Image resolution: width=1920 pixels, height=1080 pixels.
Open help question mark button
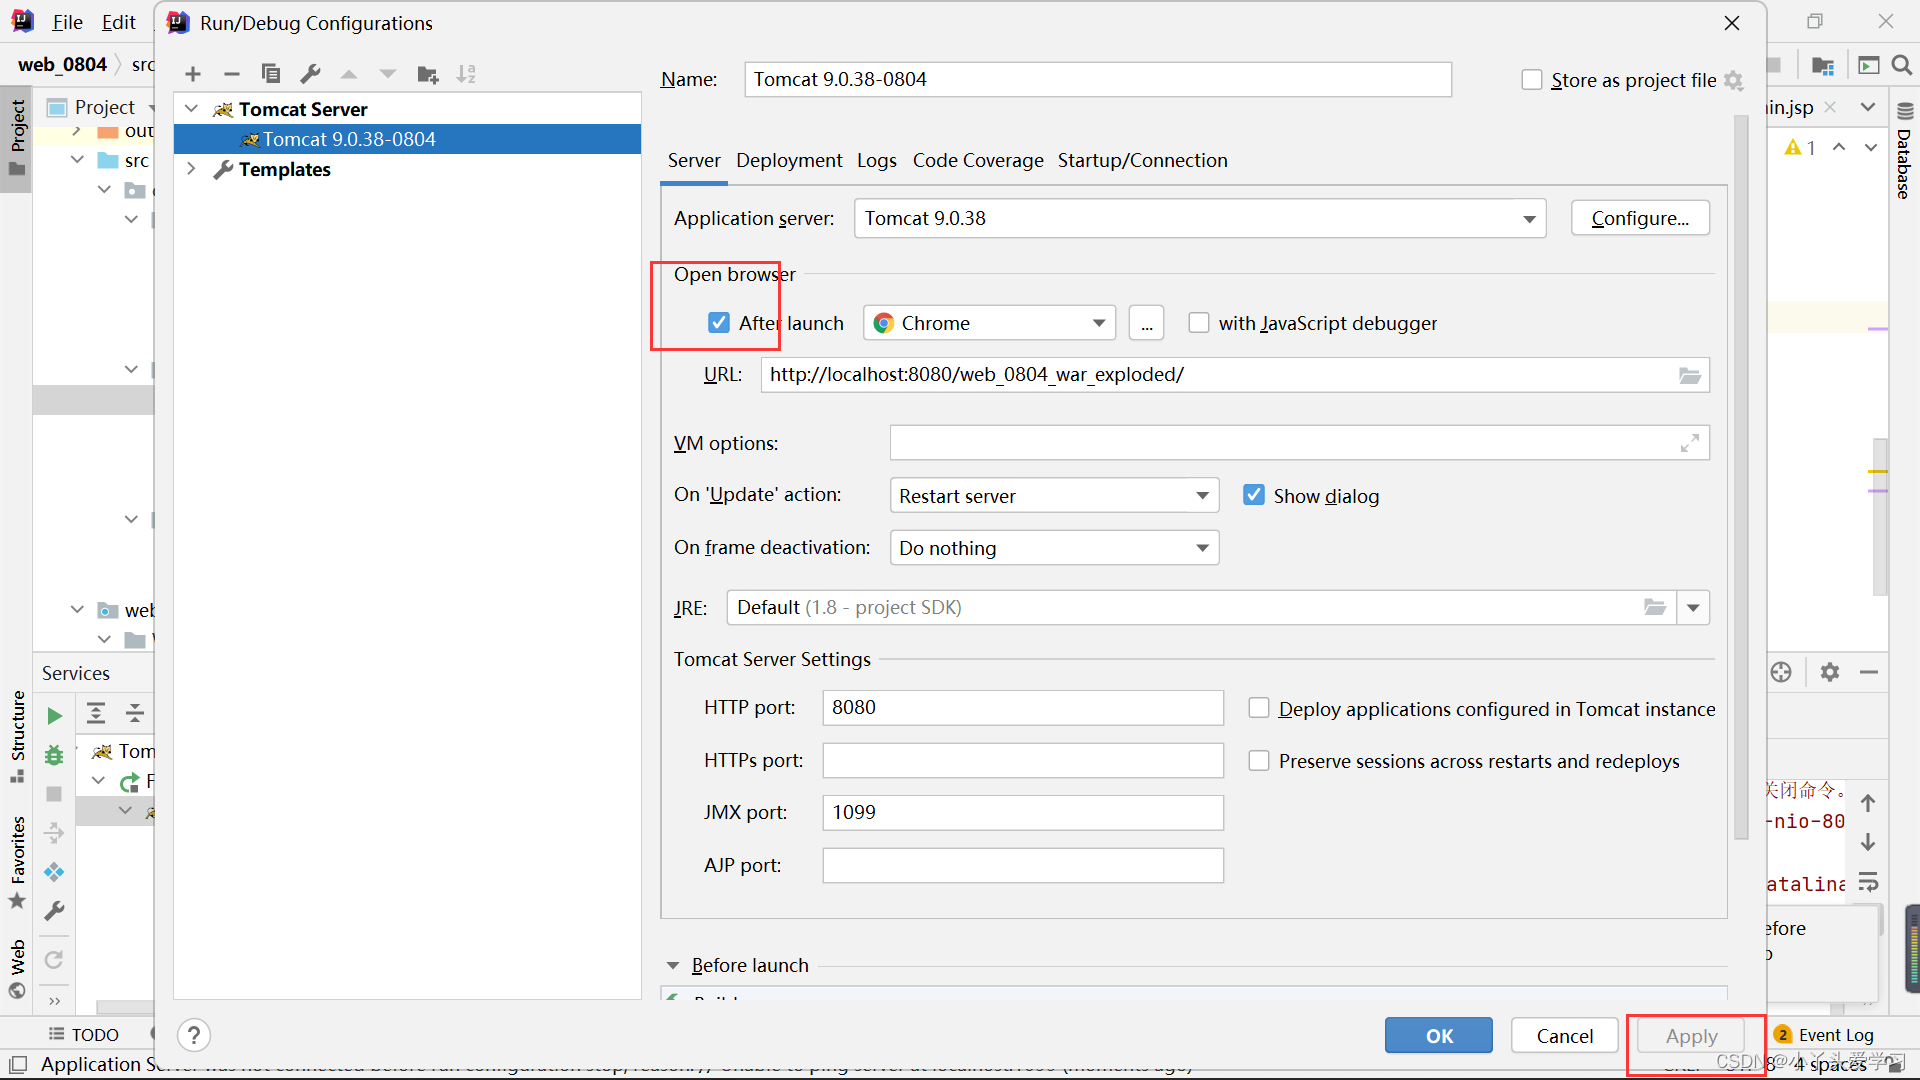194,1035
